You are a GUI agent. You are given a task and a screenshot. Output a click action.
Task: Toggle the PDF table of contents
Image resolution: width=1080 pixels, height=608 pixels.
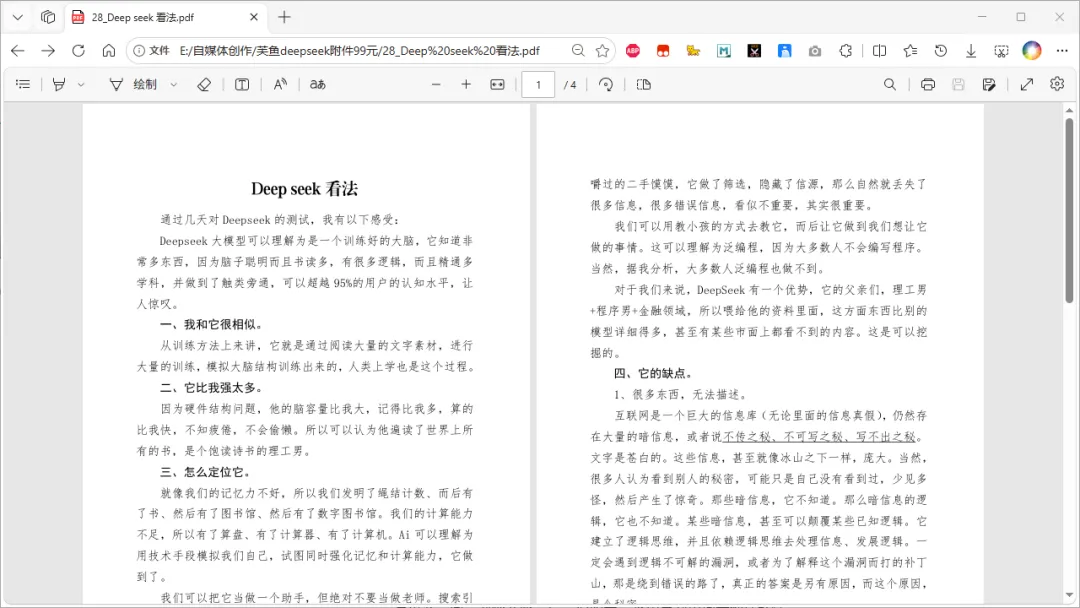pyautogui.click(x=23, y=84)
